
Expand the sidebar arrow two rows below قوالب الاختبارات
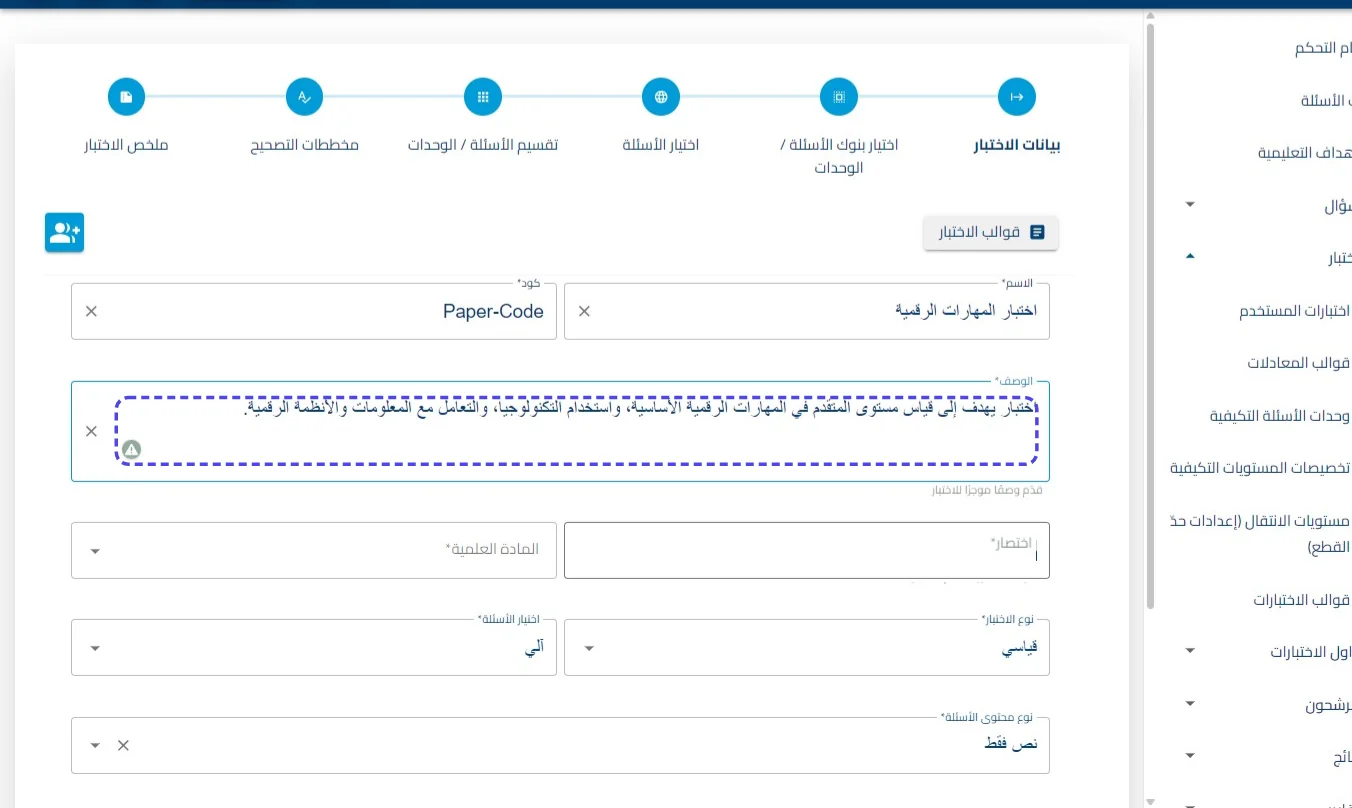click(1189, 704)
